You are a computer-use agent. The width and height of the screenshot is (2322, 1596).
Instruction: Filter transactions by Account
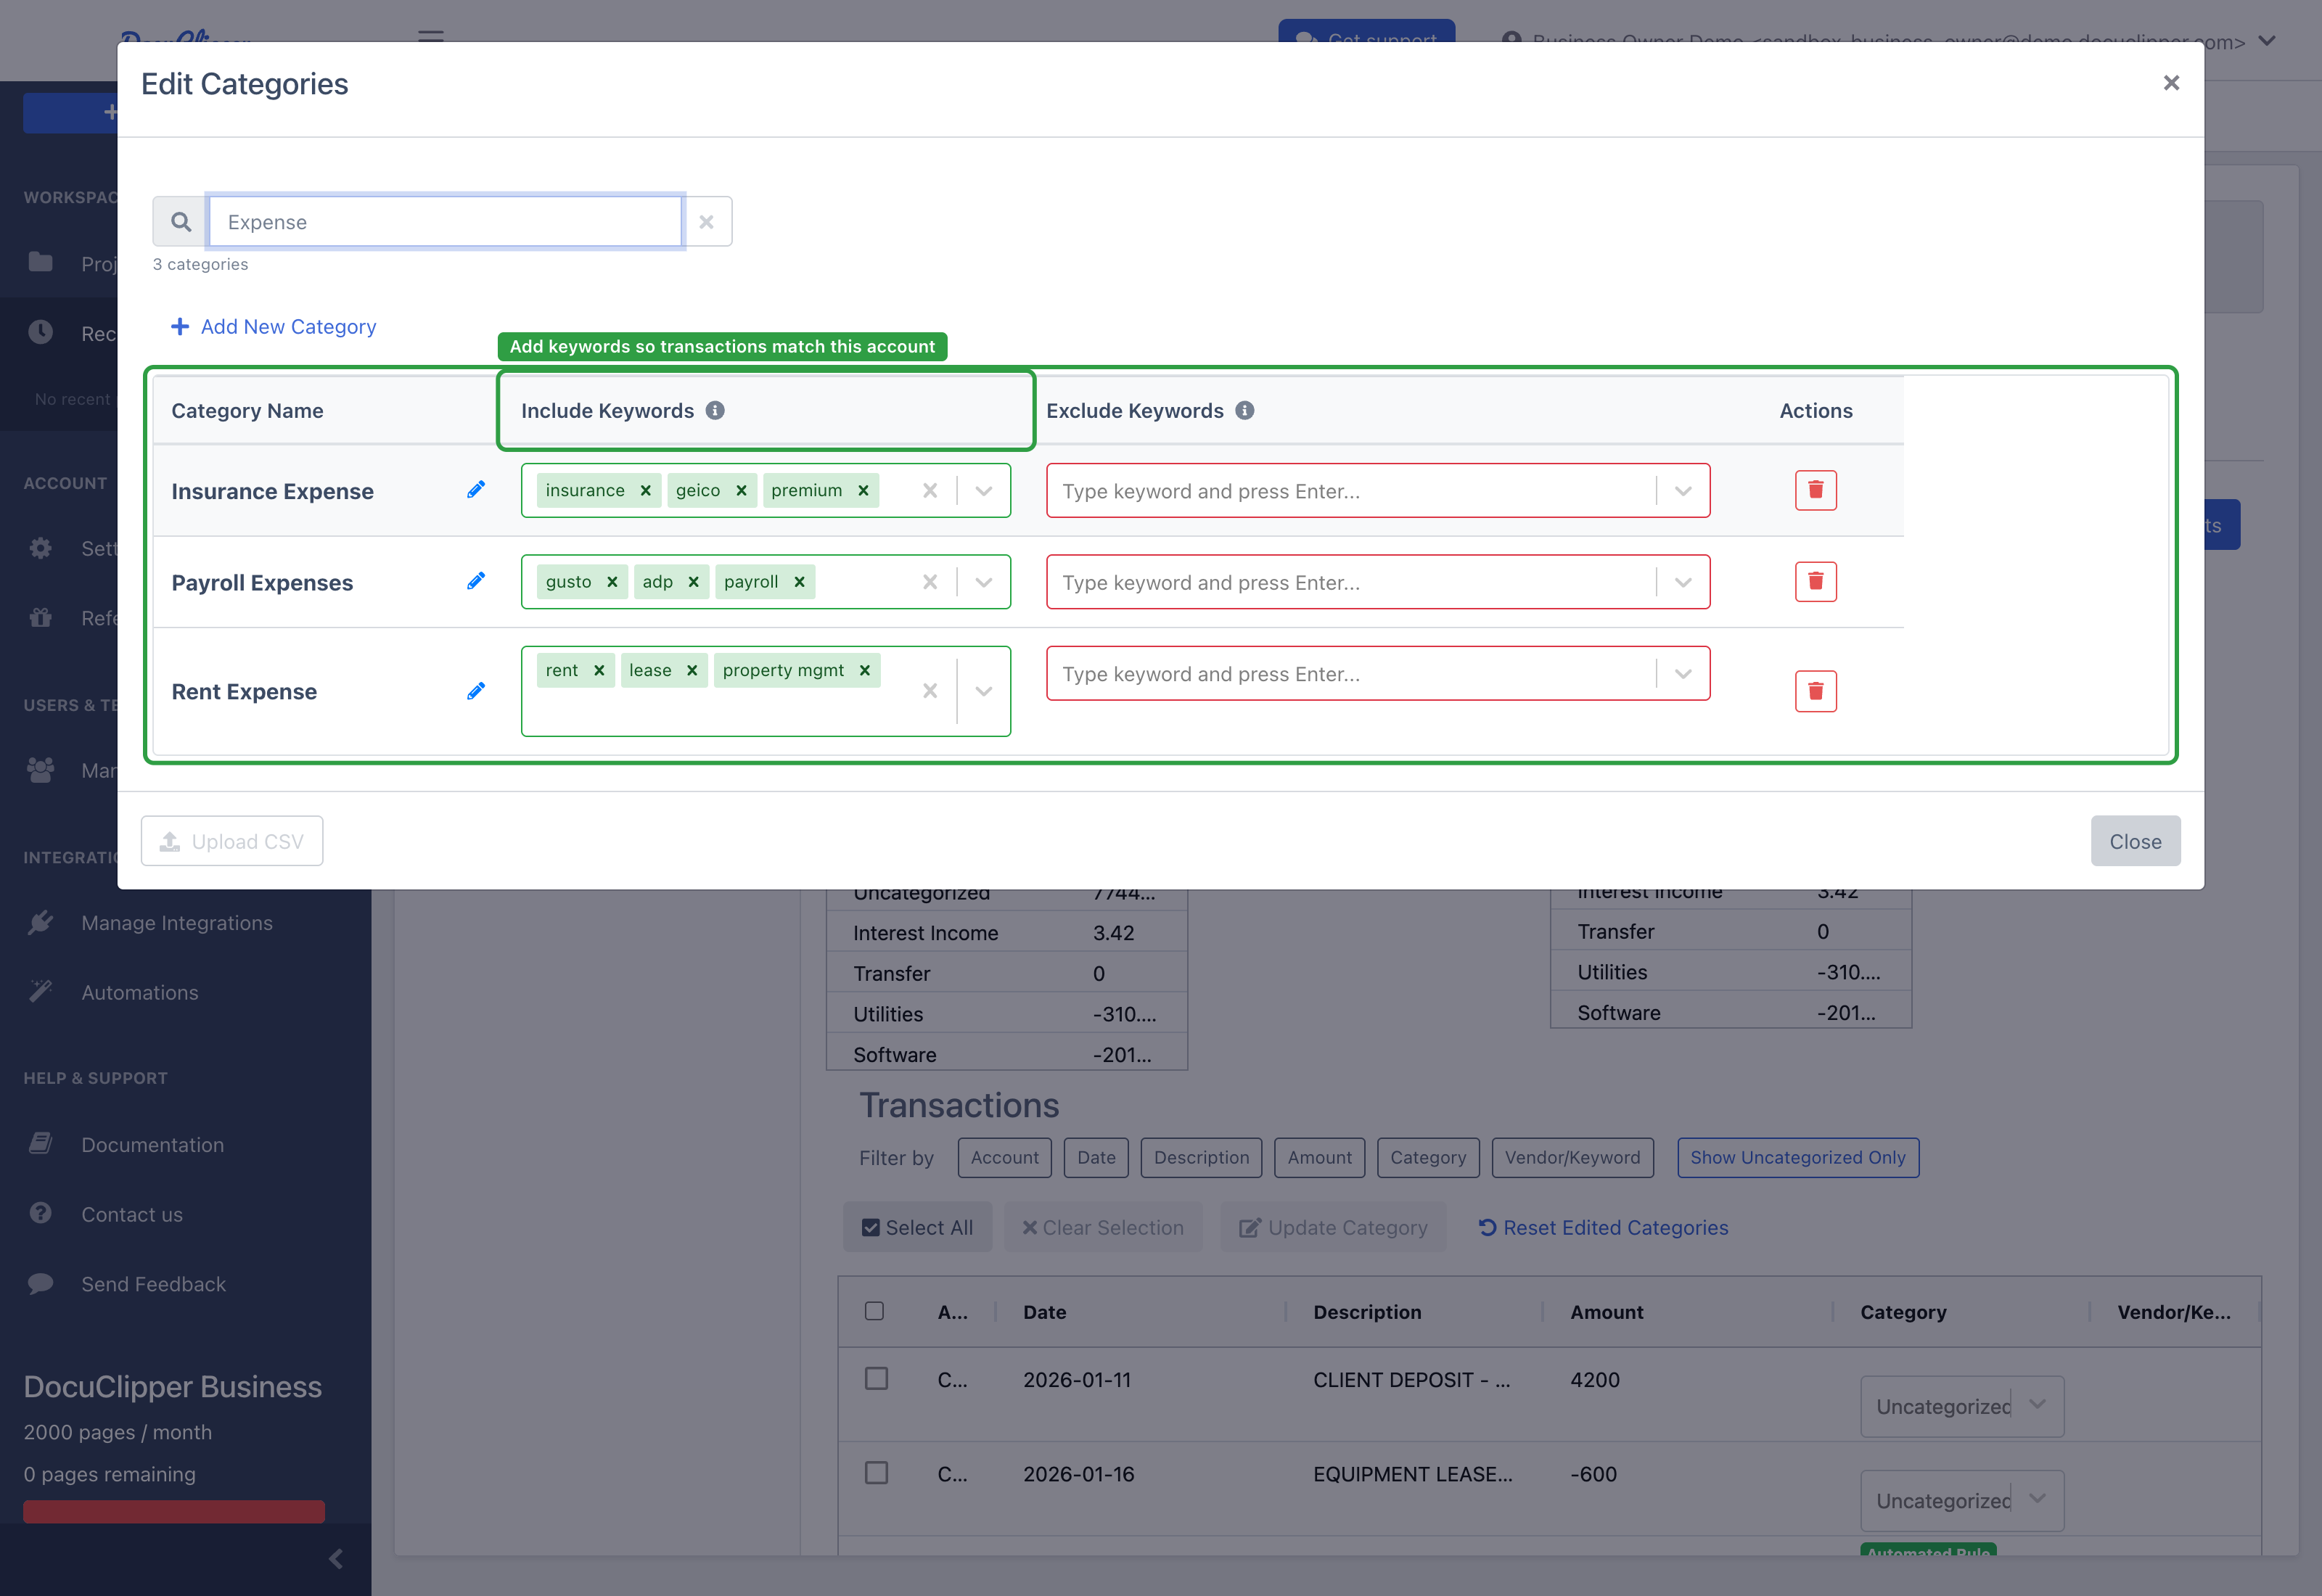1004,1157
